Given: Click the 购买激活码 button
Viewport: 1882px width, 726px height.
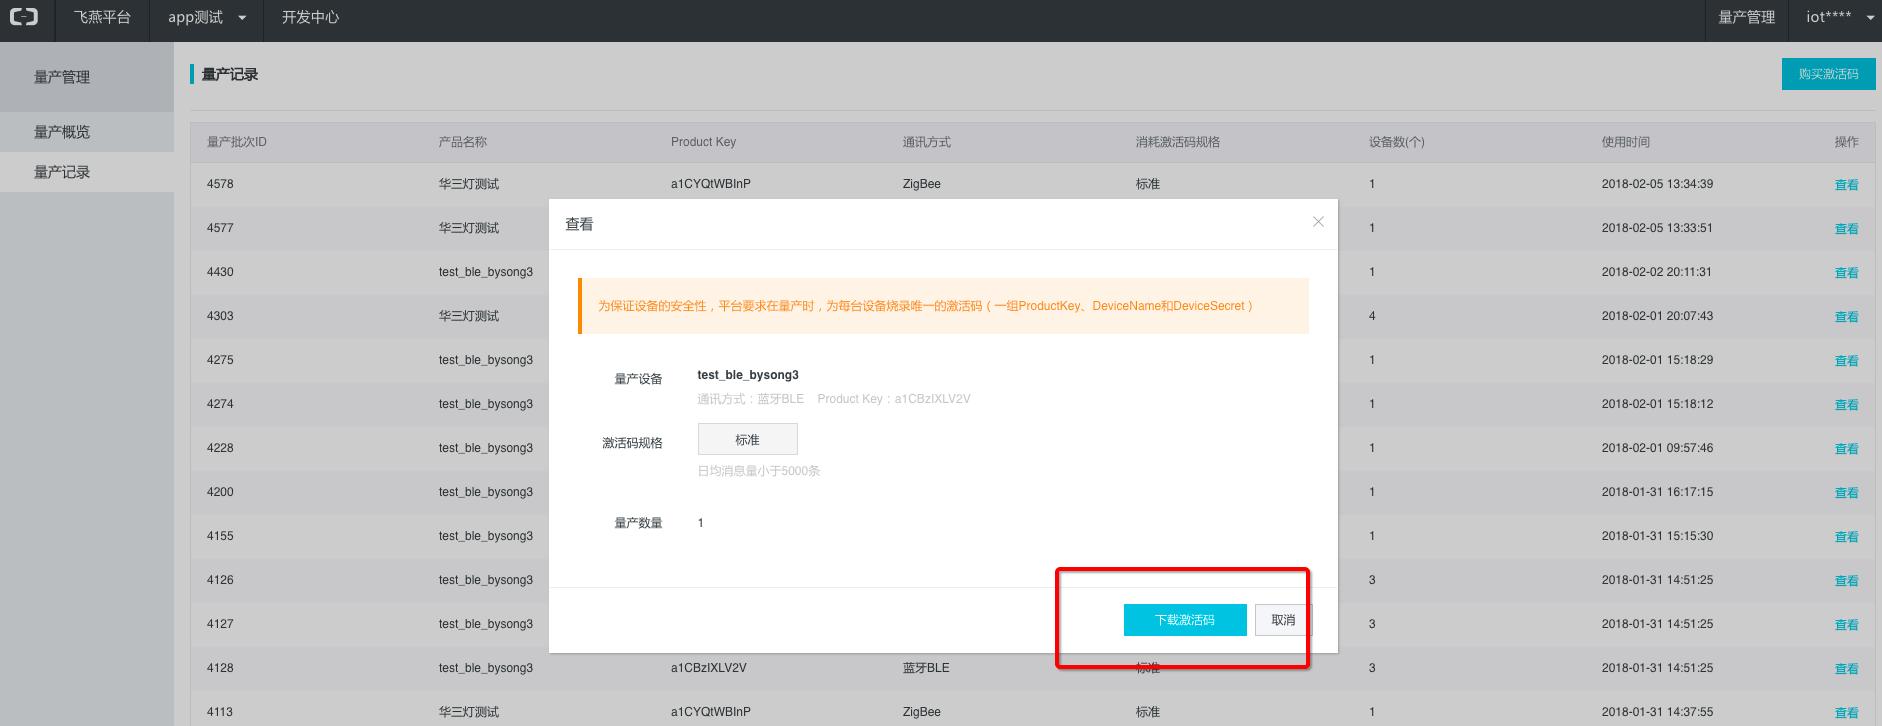Looking at the screenshot, I should pyautogui.click(x=1828, y=74).
